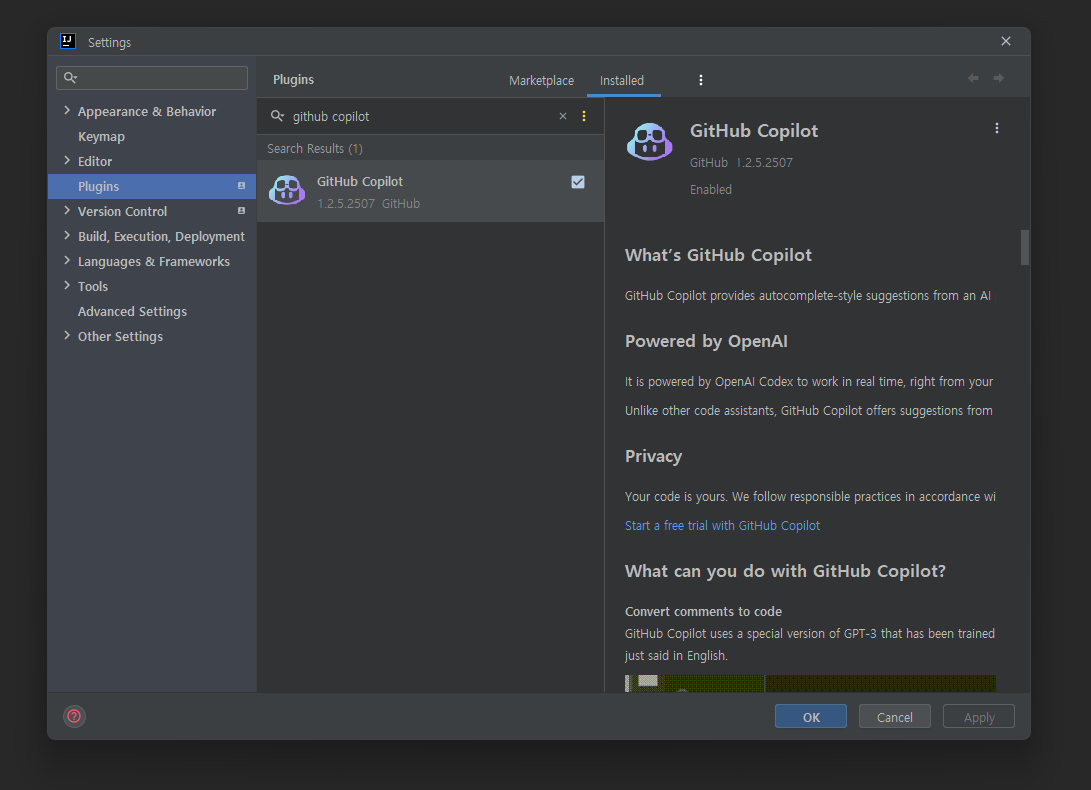
Task: Expand Build, Execution, Deployment section
Action: point(67,236)
